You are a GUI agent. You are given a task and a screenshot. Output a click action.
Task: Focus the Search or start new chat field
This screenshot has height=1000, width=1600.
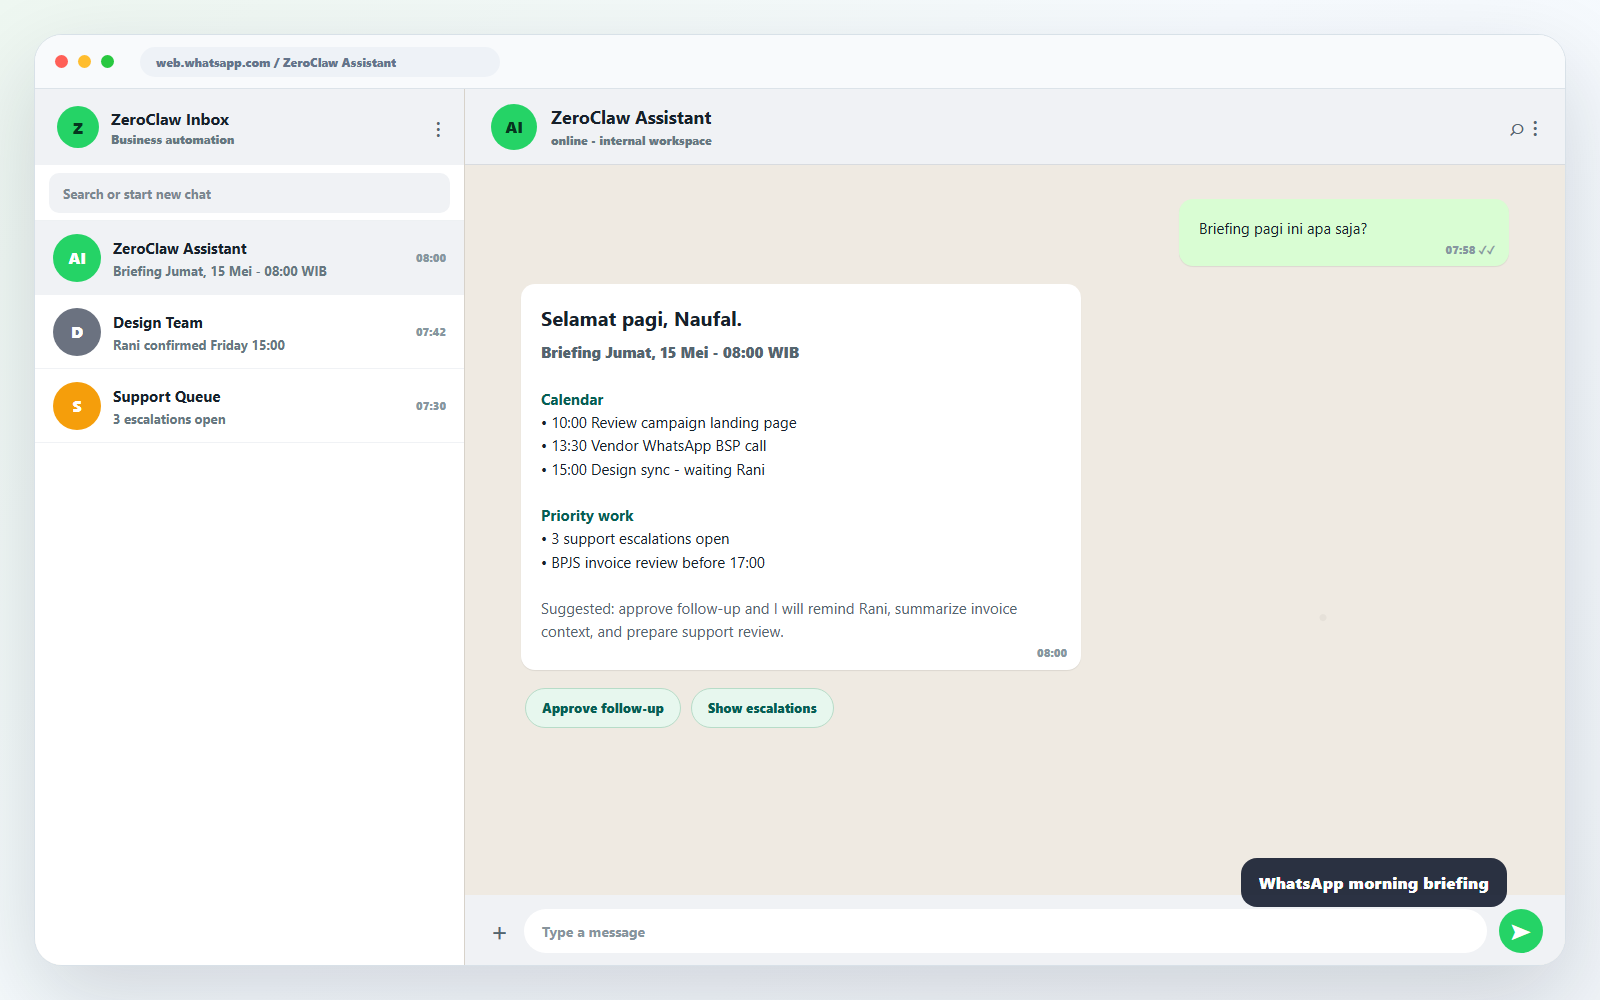(x=249, y=193)
